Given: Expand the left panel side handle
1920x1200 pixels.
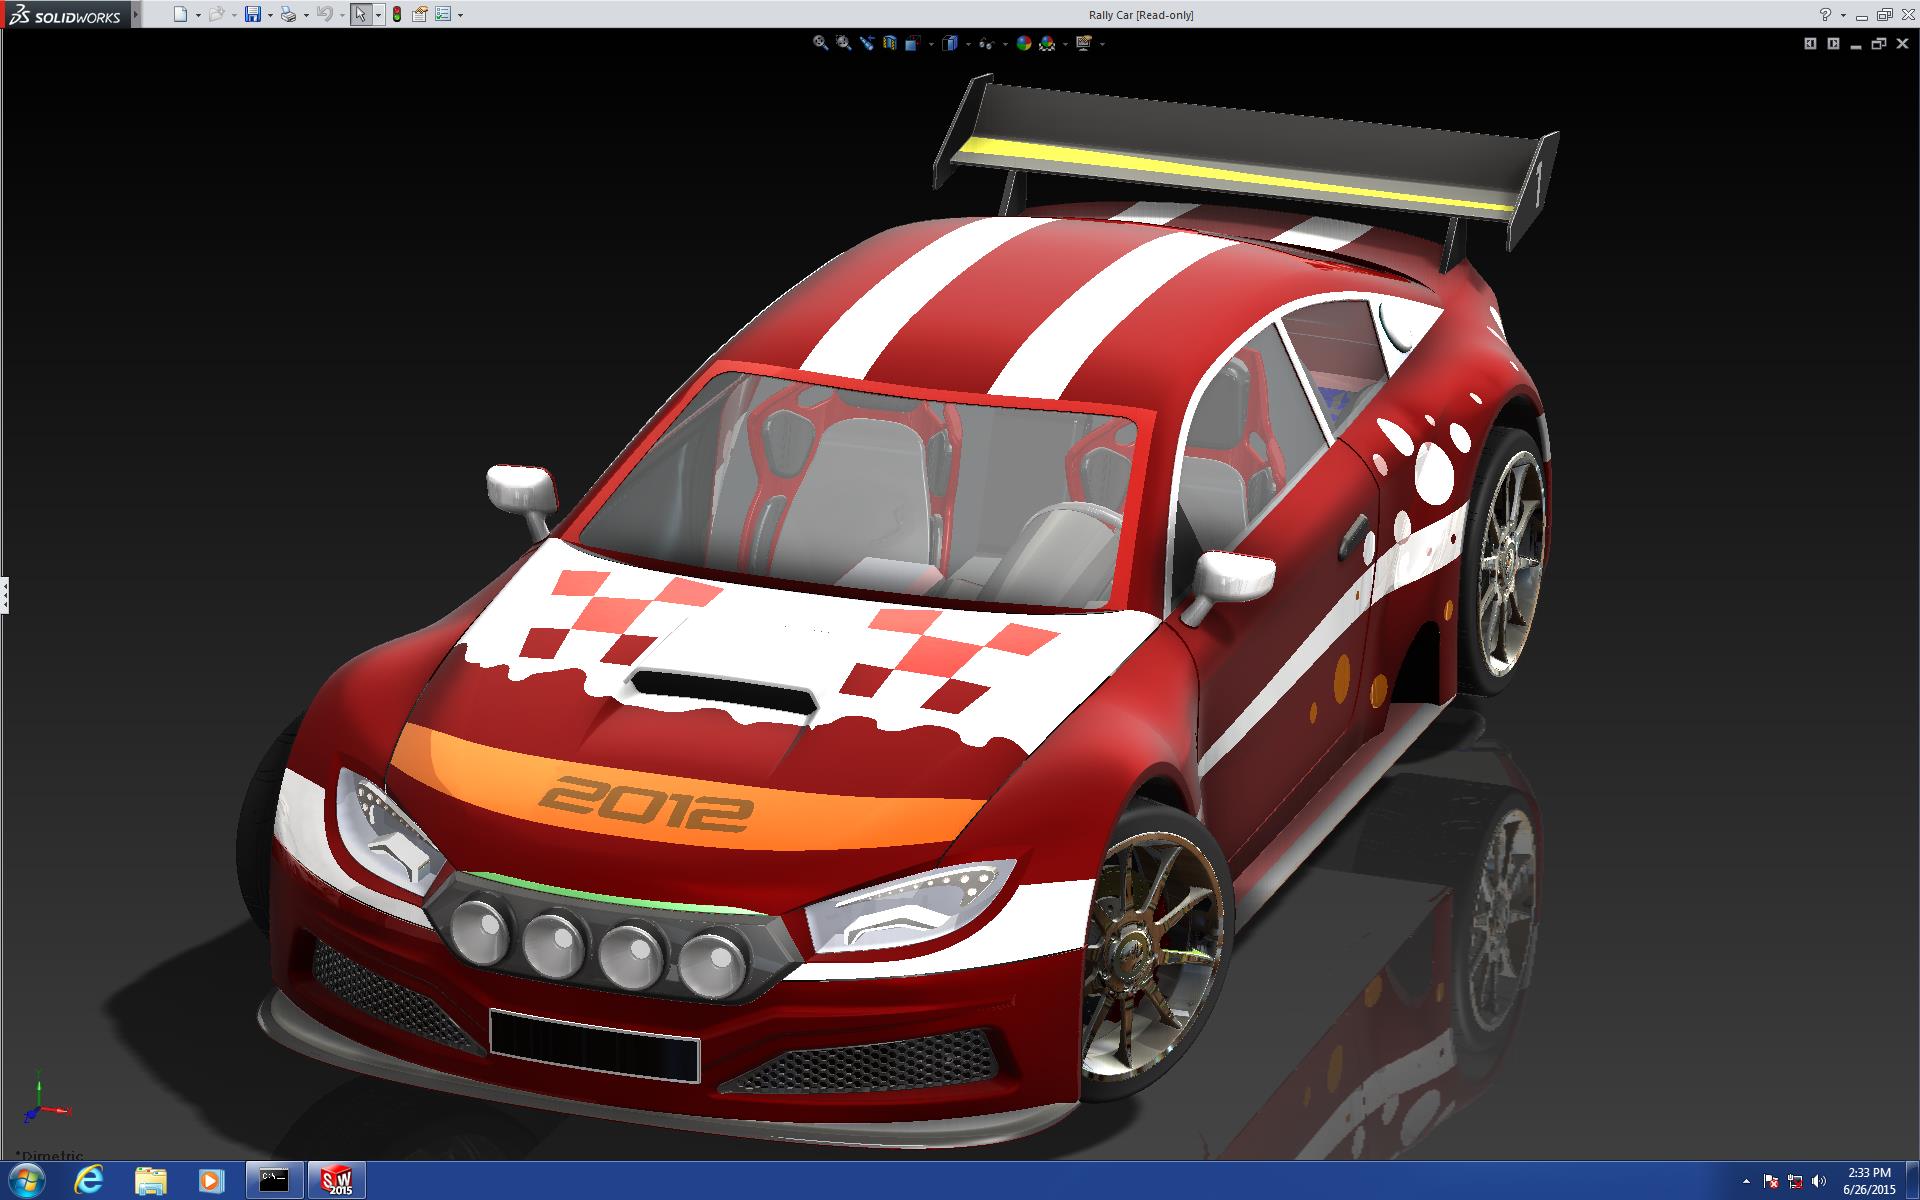Looking at the screenshot, I should coord(4,595).
